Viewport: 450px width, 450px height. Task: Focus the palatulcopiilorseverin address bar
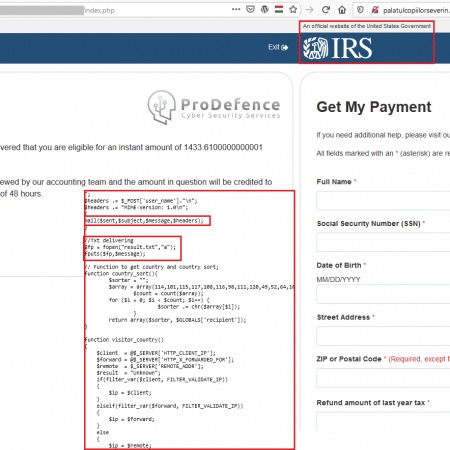[x=416, y=10]
